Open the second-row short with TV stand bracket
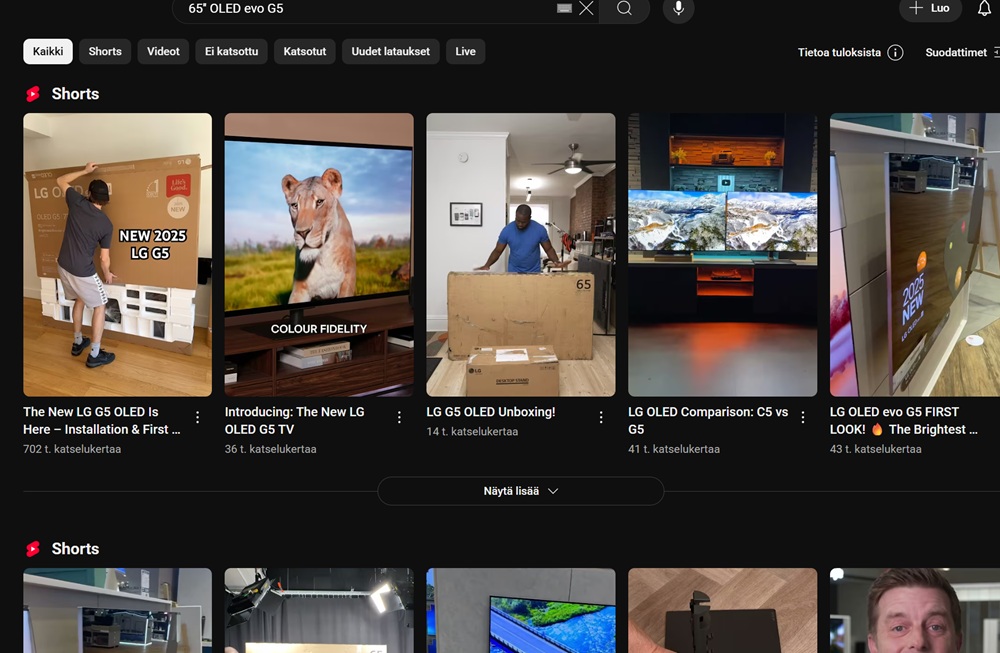Screen dimensions: 1000x653 pos(723,610)
